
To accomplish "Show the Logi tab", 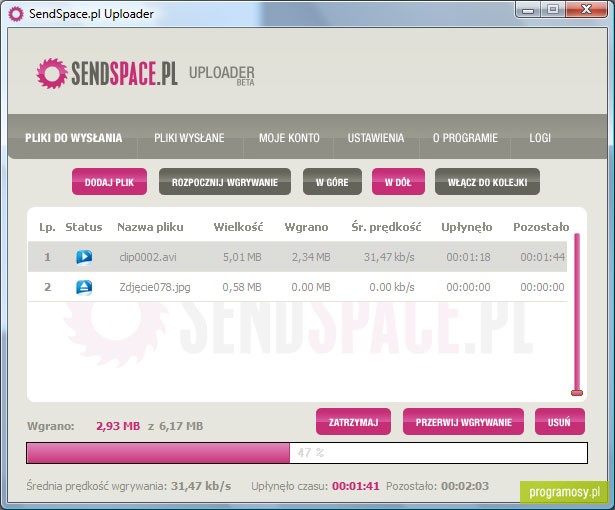I will (540, 138).
